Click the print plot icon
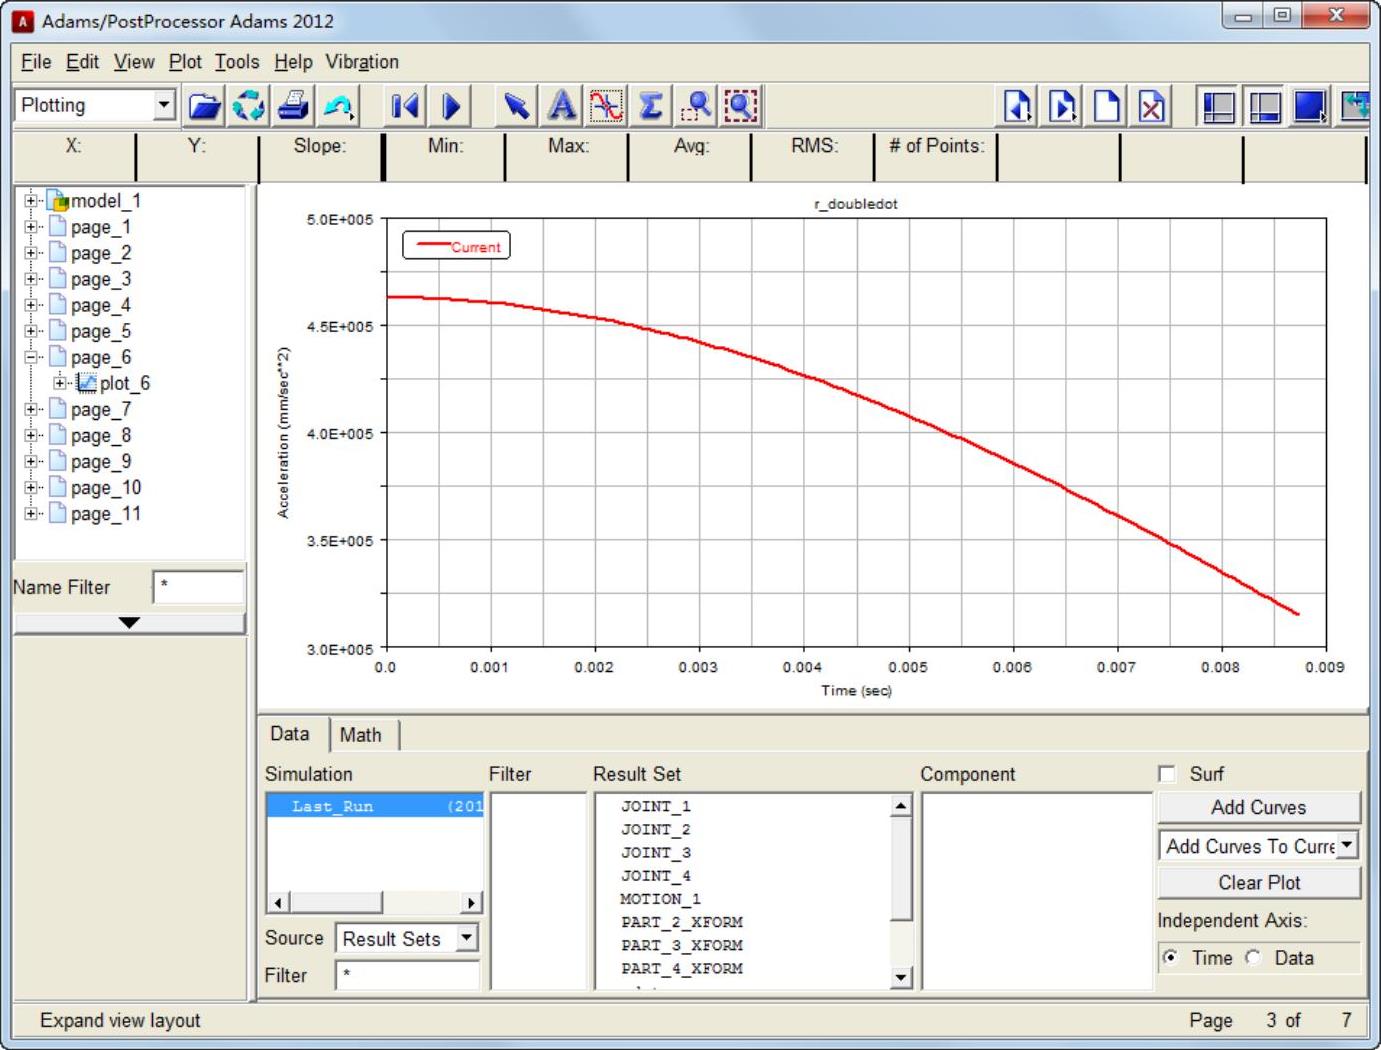This screenshot has width=1381, height=1050. click(x=293, y=106)
